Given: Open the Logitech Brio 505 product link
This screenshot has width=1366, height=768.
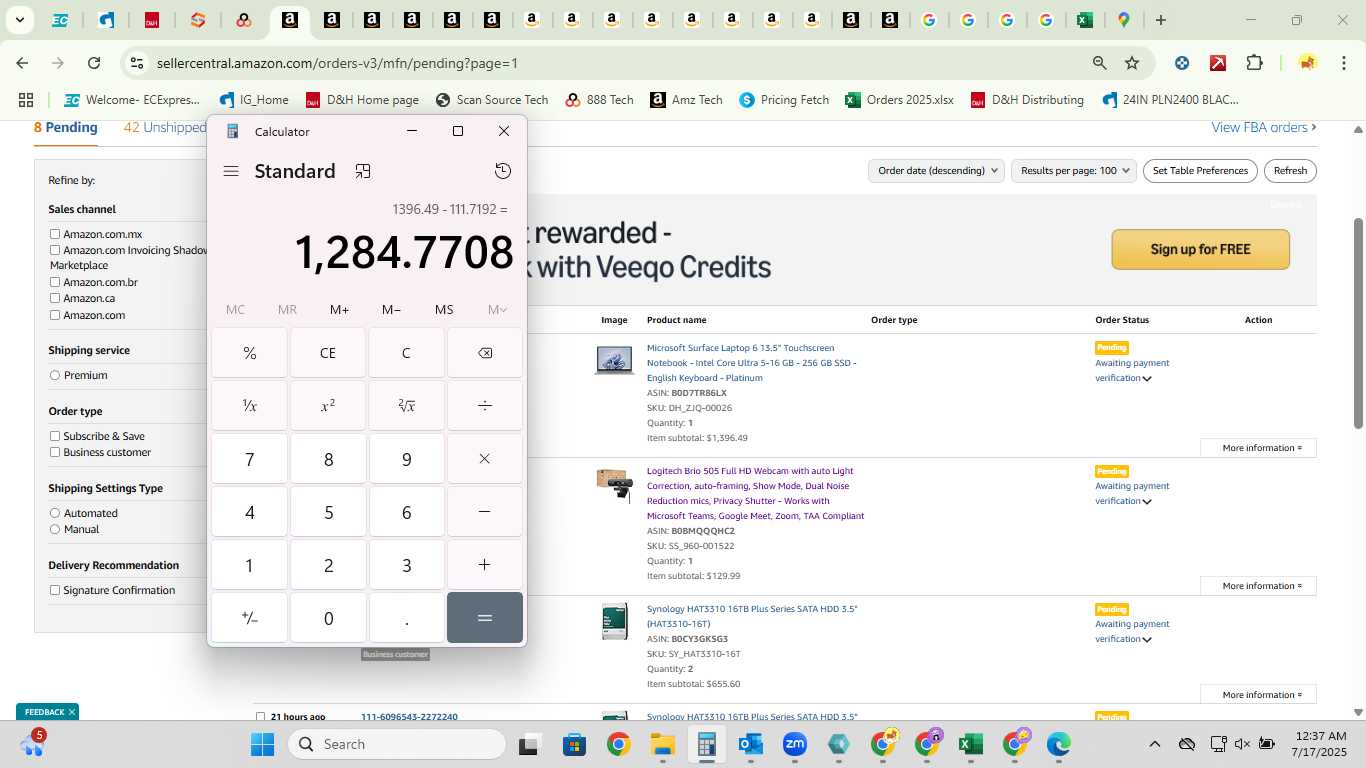Looking at the screenshot, I should 755,493.
